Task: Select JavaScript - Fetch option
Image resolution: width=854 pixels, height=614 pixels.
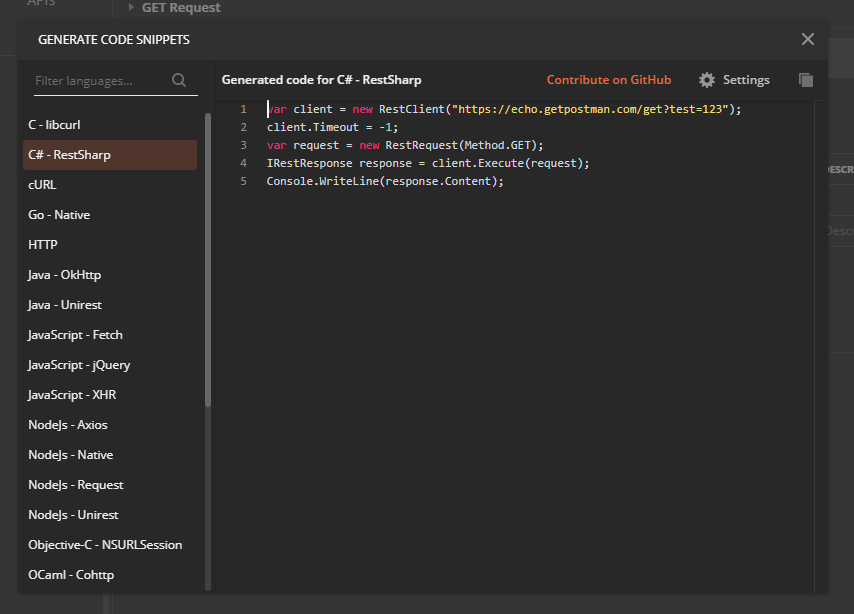Action: (110, 335)
